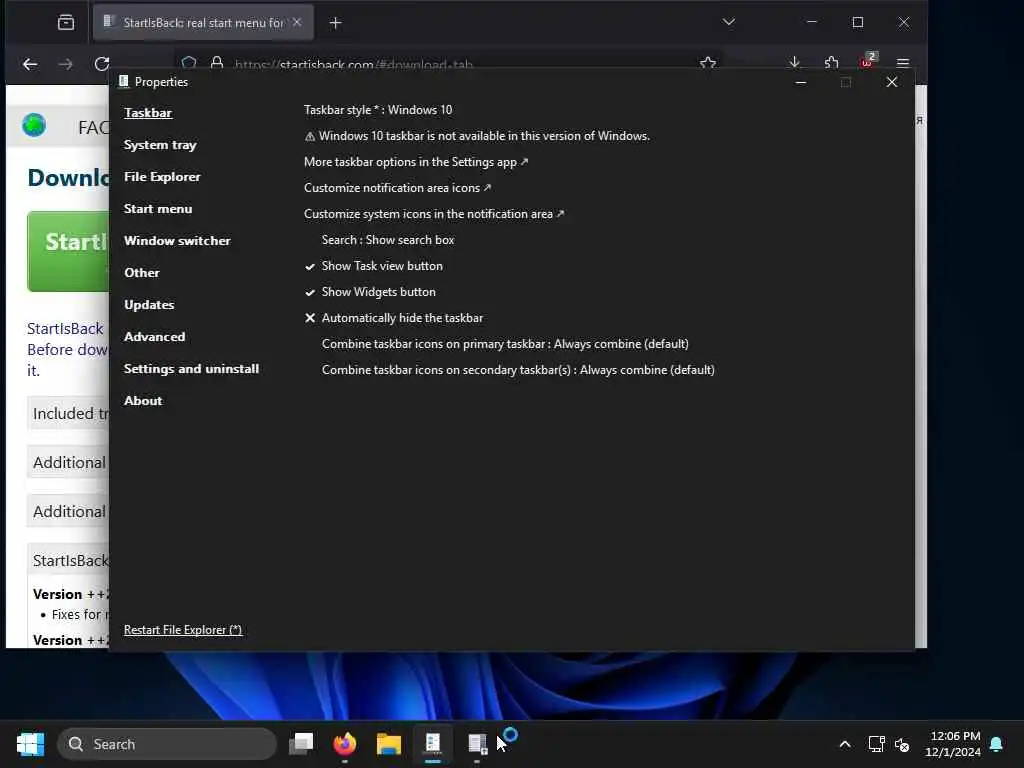Image resolution: width=1024 pixels, height=768 pixels.
Task: Reload the page in Firefox
Action: (x=101, y=64)
